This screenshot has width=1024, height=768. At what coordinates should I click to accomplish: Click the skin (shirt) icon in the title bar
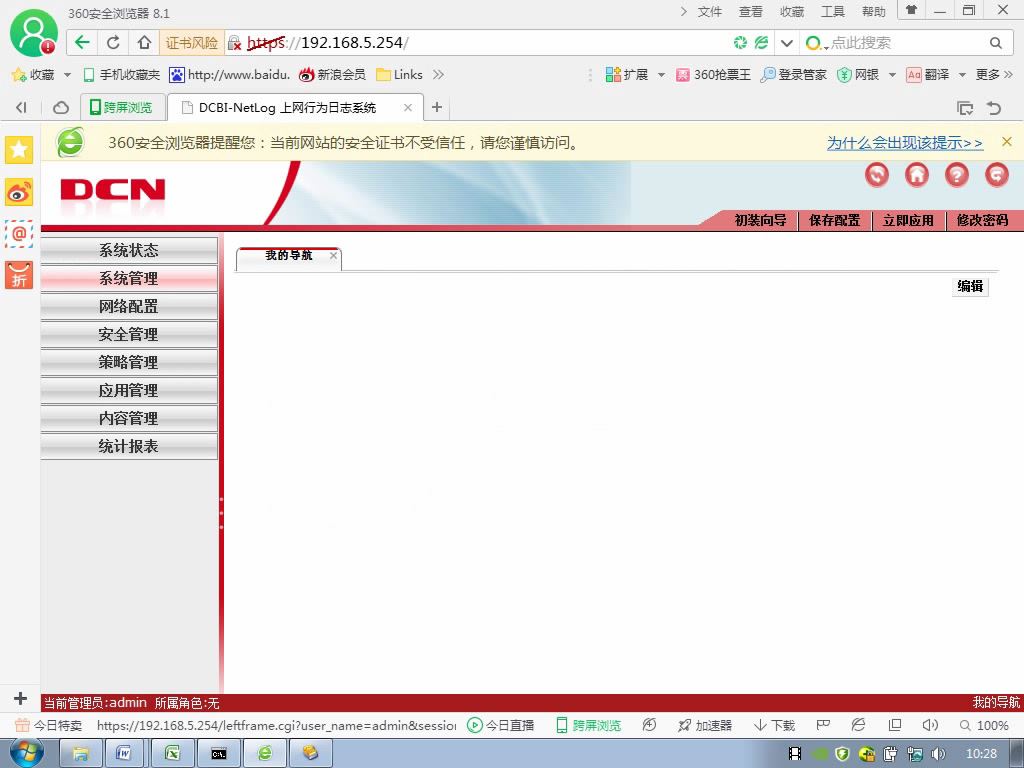(911, 10)
